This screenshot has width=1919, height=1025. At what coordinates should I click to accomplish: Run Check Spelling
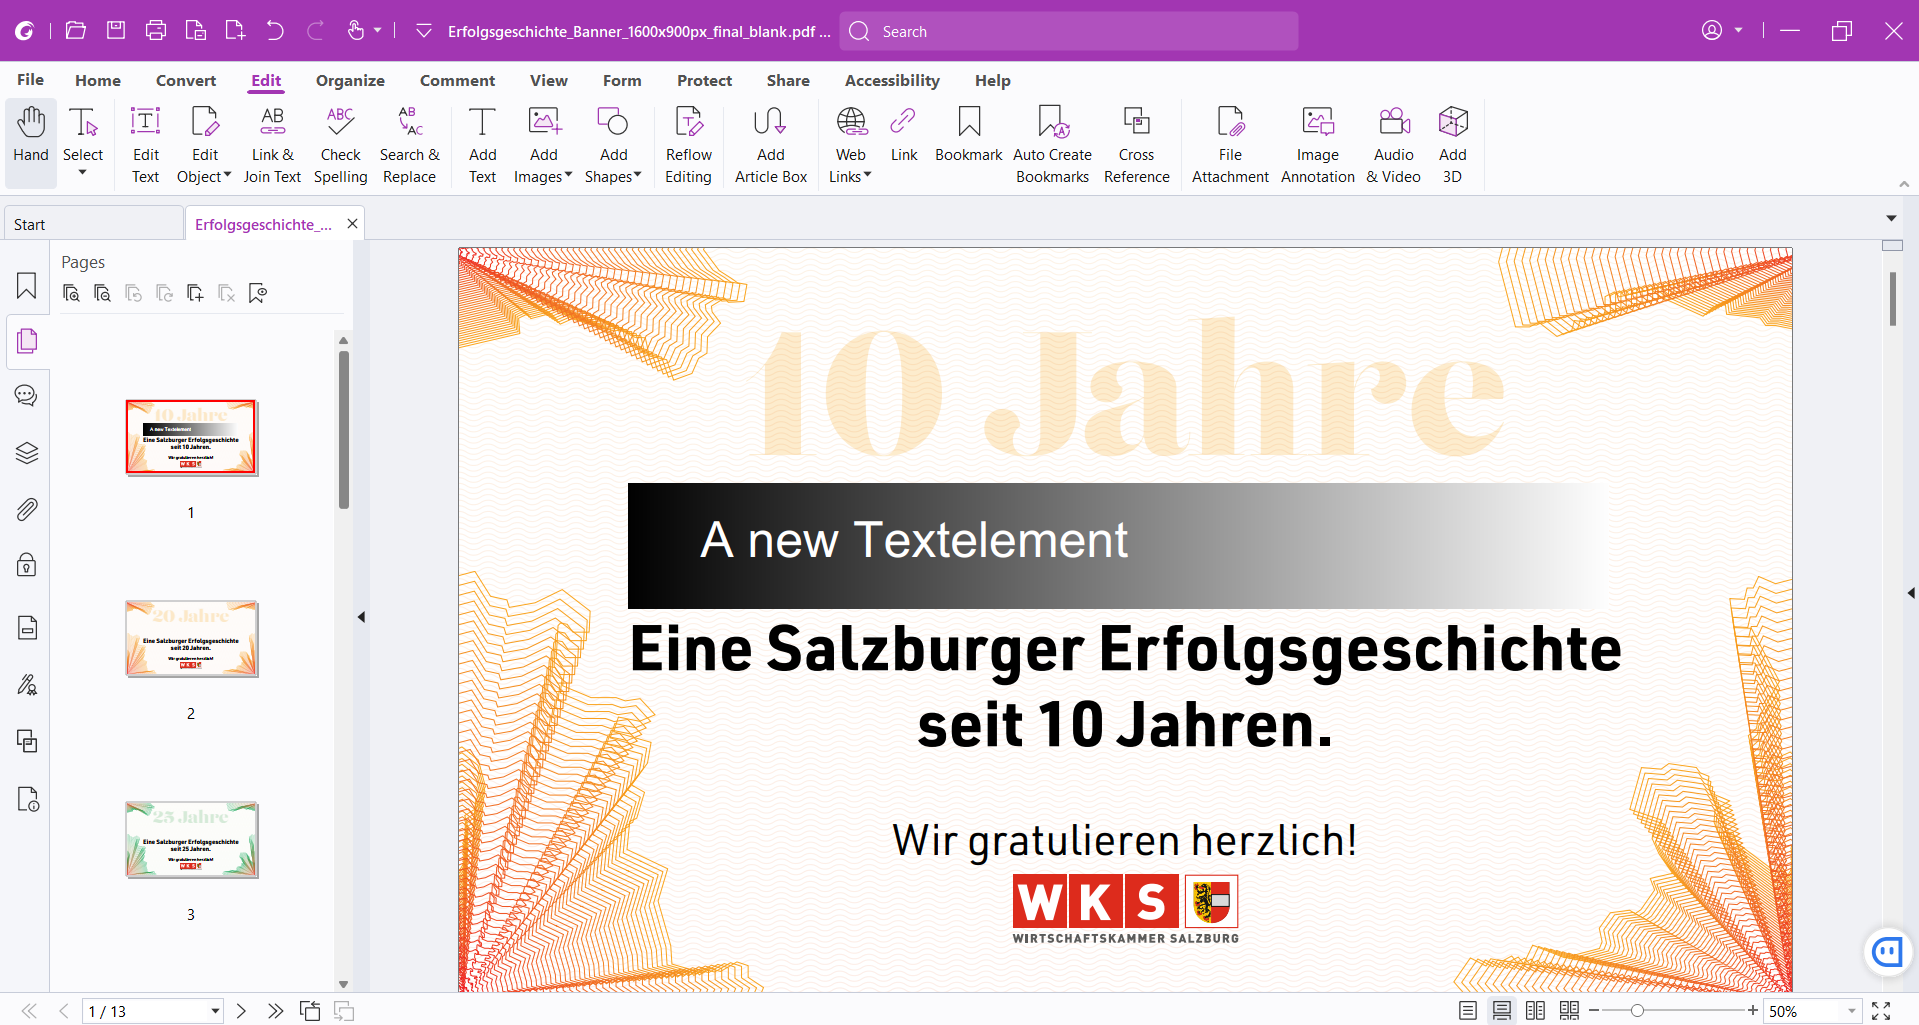[x=341, y=143]
